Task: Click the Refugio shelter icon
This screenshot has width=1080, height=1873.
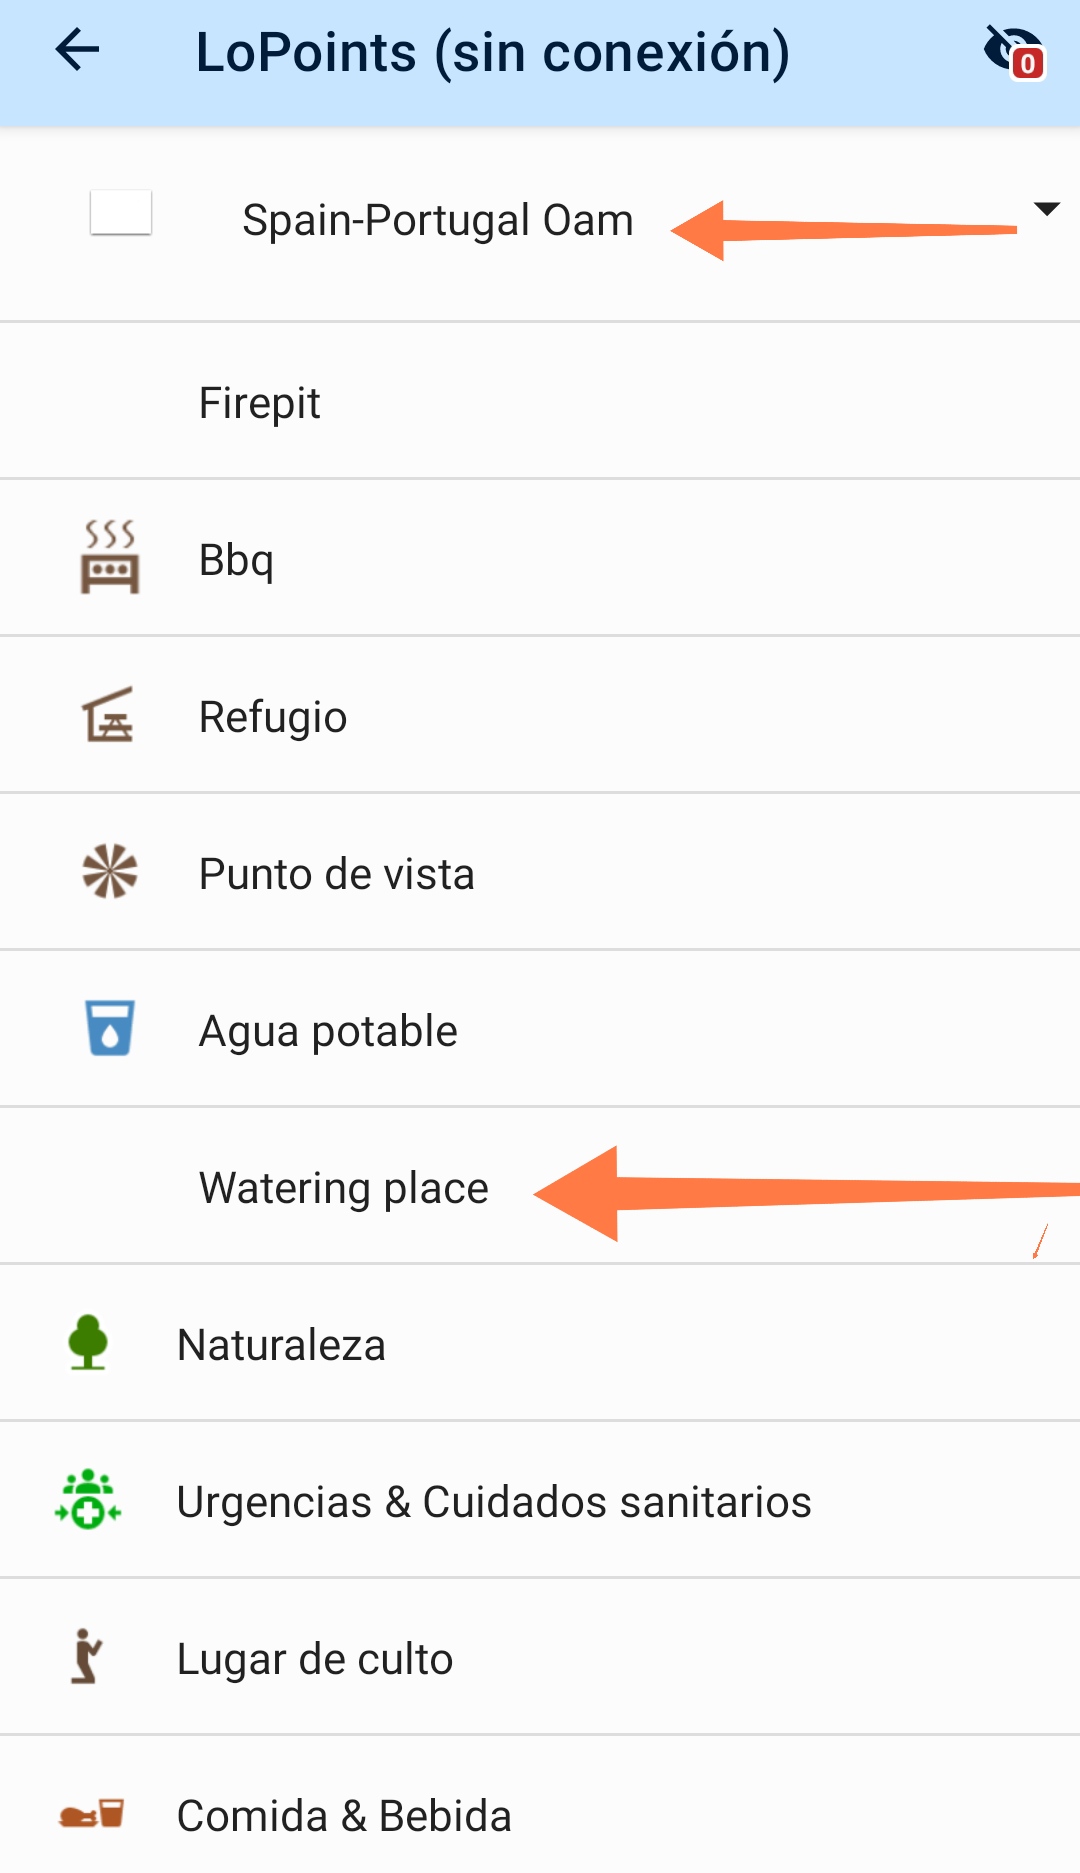Action: click(x=108, y=716)
